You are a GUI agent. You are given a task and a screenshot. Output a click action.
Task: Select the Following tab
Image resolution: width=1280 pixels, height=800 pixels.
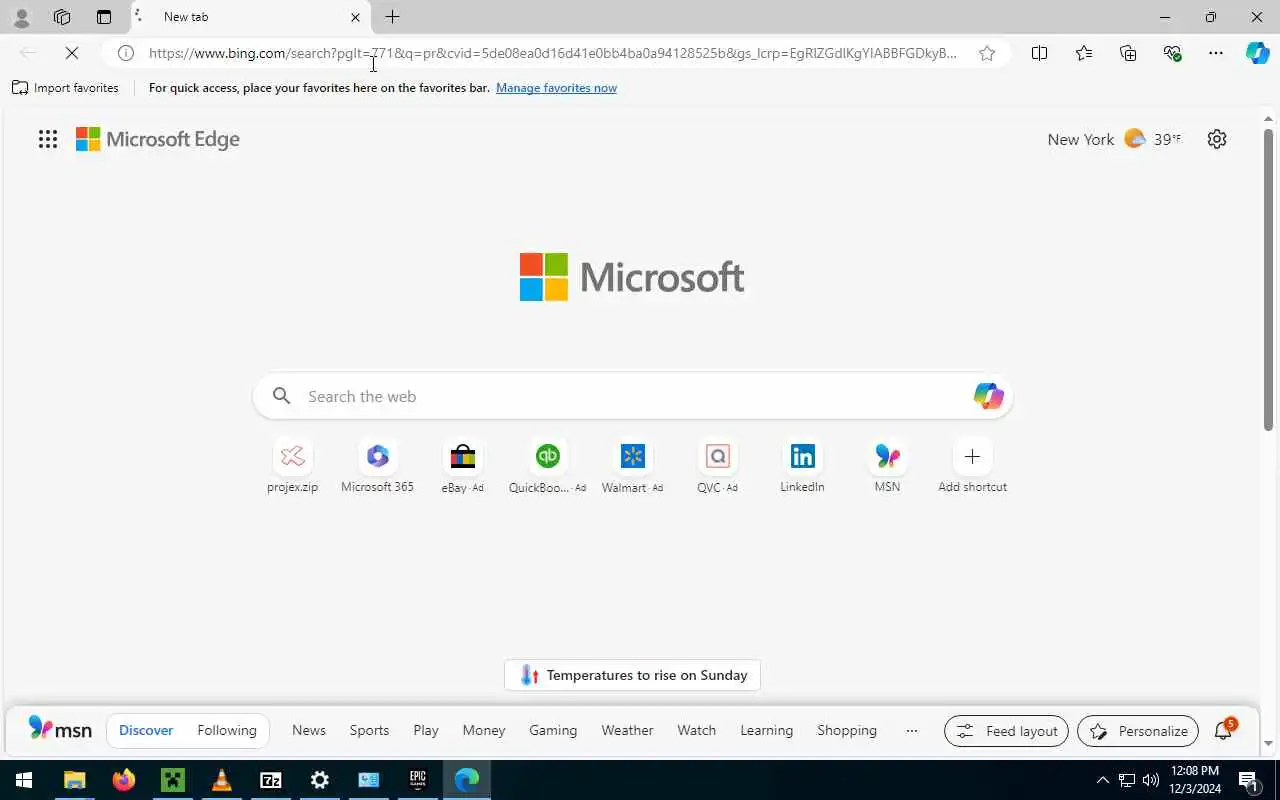click(227, 730)
